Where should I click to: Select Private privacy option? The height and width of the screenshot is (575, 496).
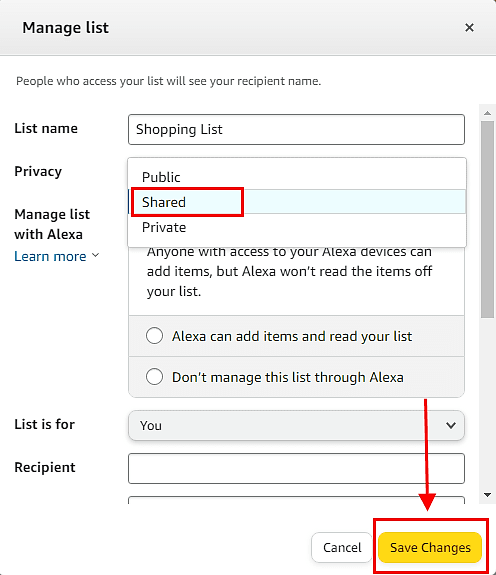pyautogui.click(x=297, y=227)
